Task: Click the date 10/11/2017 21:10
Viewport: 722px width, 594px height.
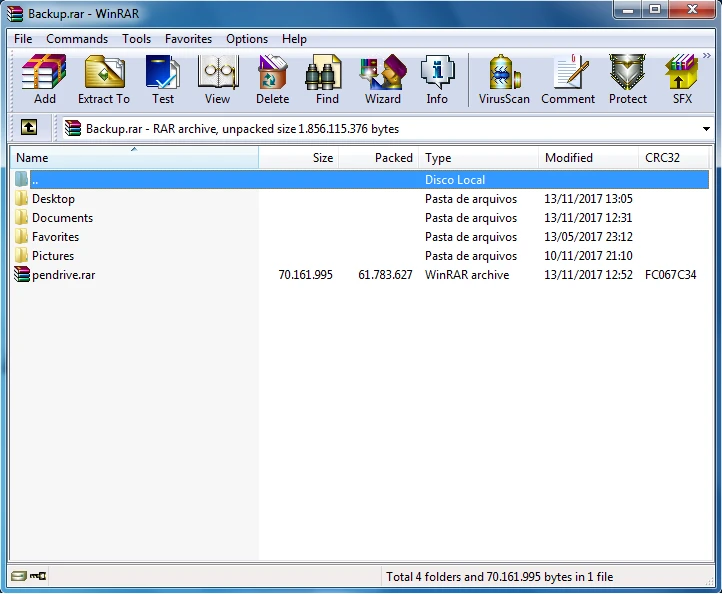Action: (588, 256)
